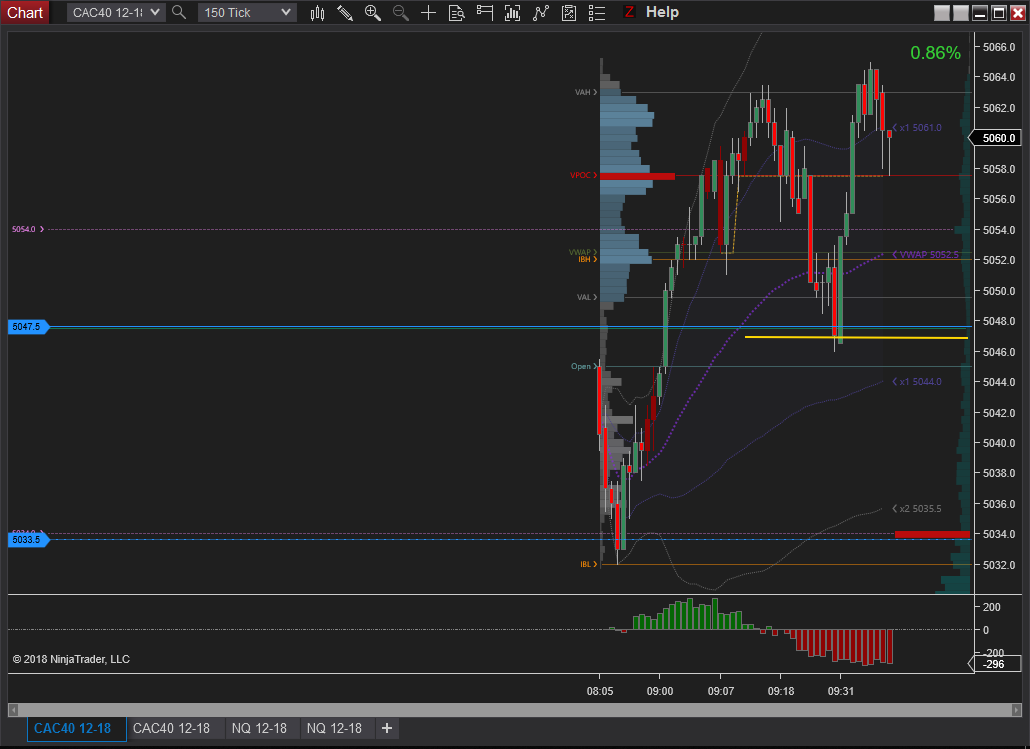This screenshot has width=1030, height=749.
Task: Minimize the chart window
Action: pos(980,13)
